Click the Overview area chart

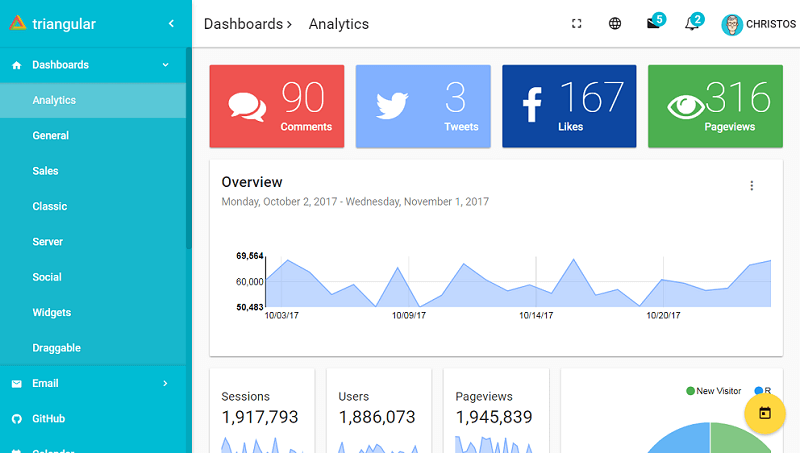[518, 282]
